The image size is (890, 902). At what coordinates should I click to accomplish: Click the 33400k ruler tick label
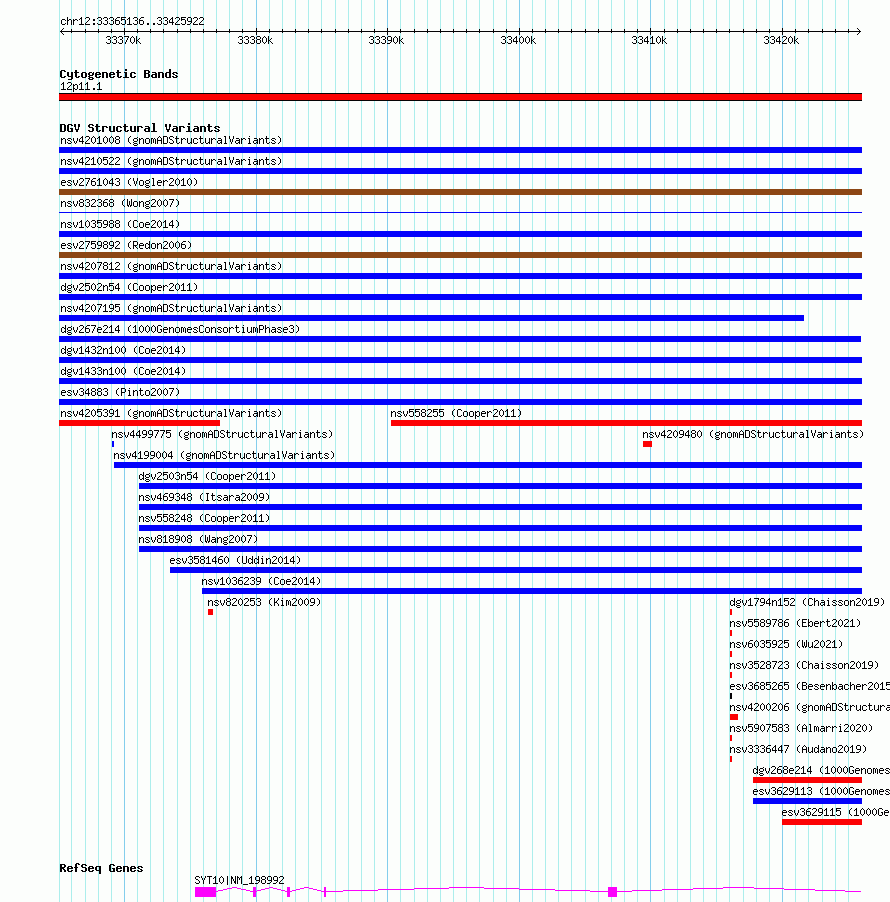pos(518,40)
